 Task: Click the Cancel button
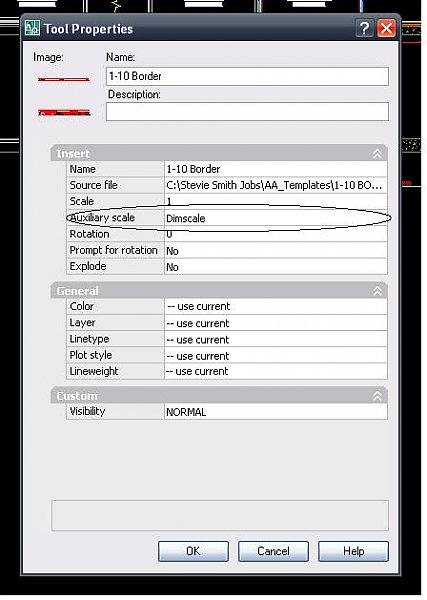[273, 551]
